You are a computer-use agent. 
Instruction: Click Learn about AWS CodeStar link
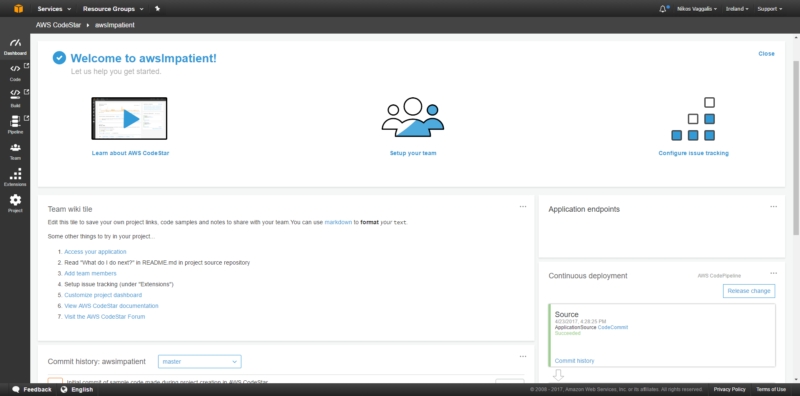tap(130, 153)
